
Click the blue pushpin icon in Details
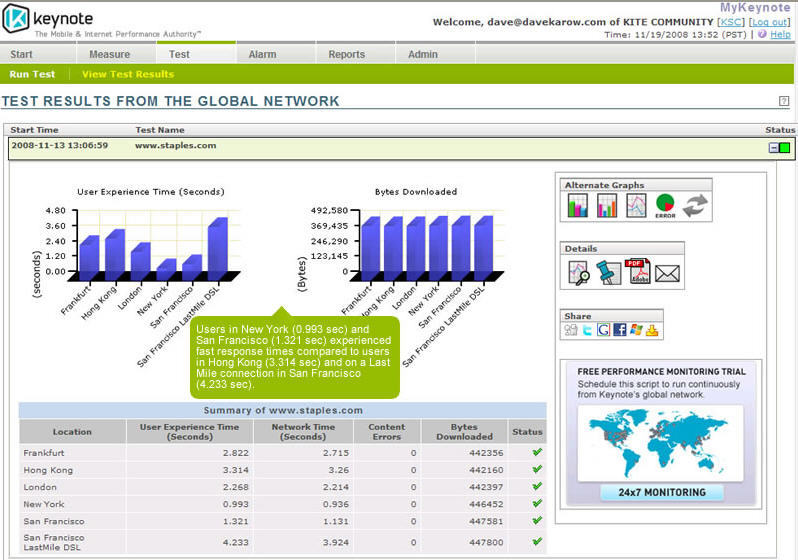coord(608,272)
